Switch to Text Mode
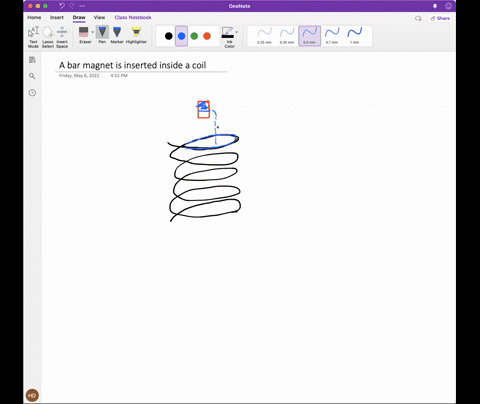 (33, 37)
